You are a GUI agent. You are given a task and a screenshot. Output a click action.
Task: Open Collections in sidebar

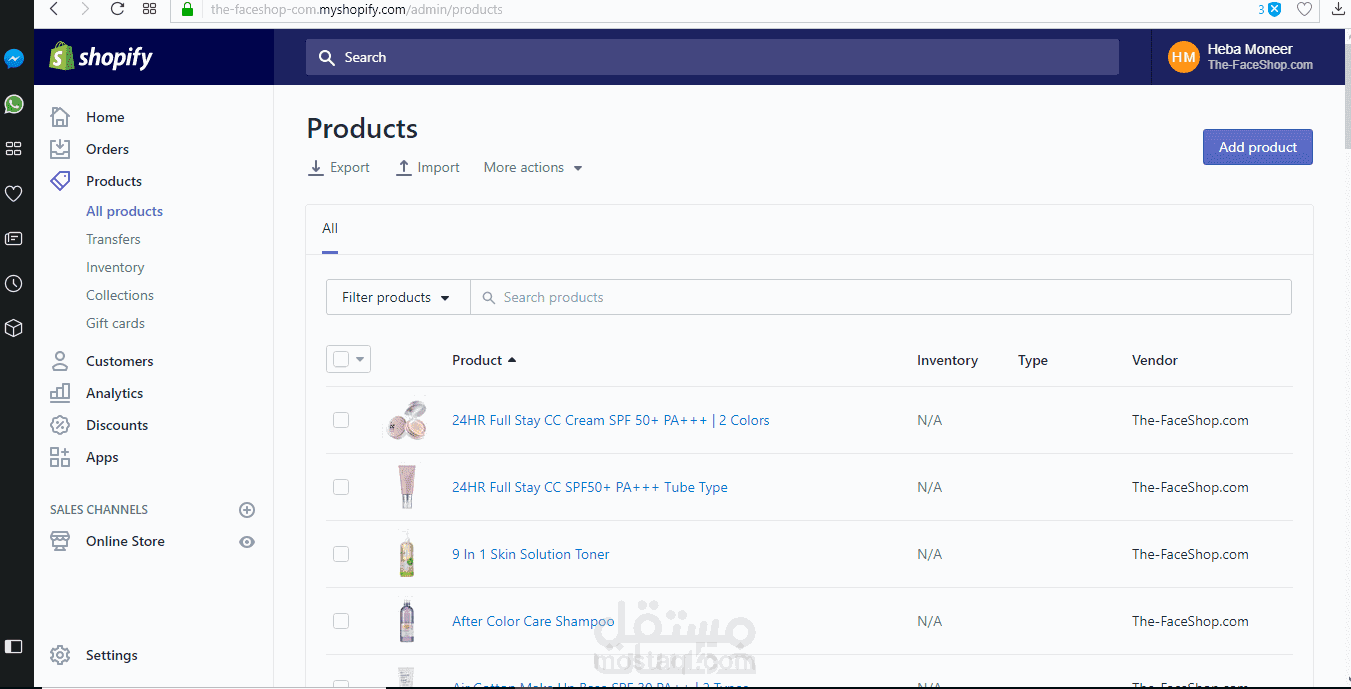pos(120,295)
